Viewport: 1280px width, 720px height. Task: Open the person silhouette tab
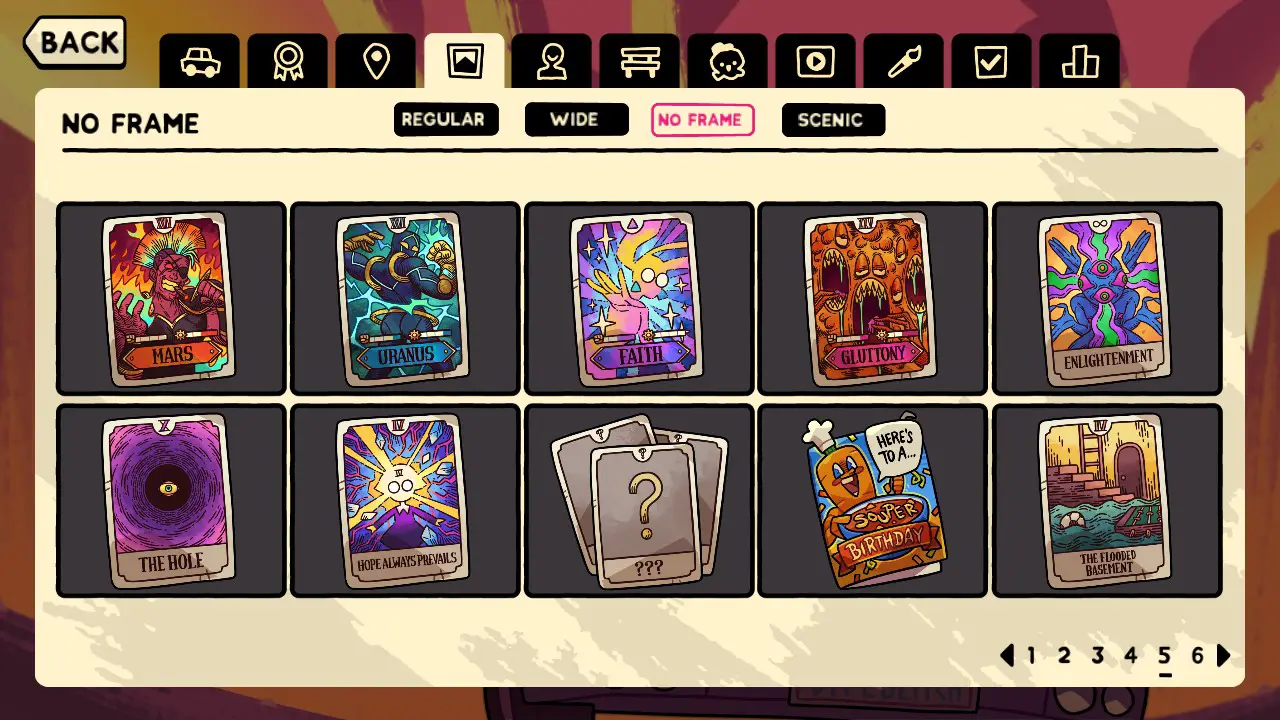(552, 62)
